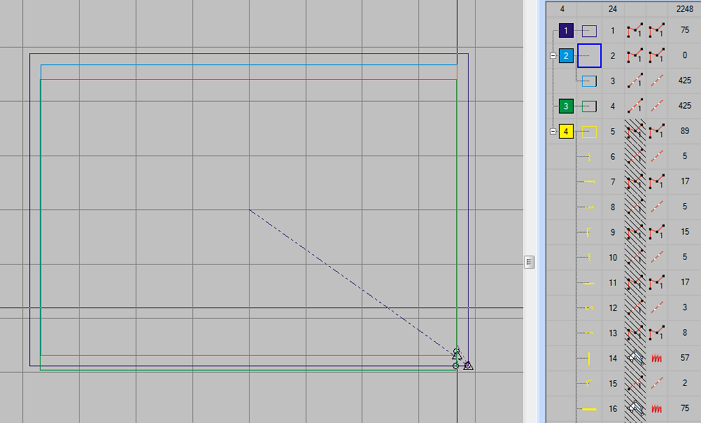Viewport: 701px width, 423px height.
Task: Click the stitch count '425' in row 4
Action: pyautogui.click(x=685, y=106)
